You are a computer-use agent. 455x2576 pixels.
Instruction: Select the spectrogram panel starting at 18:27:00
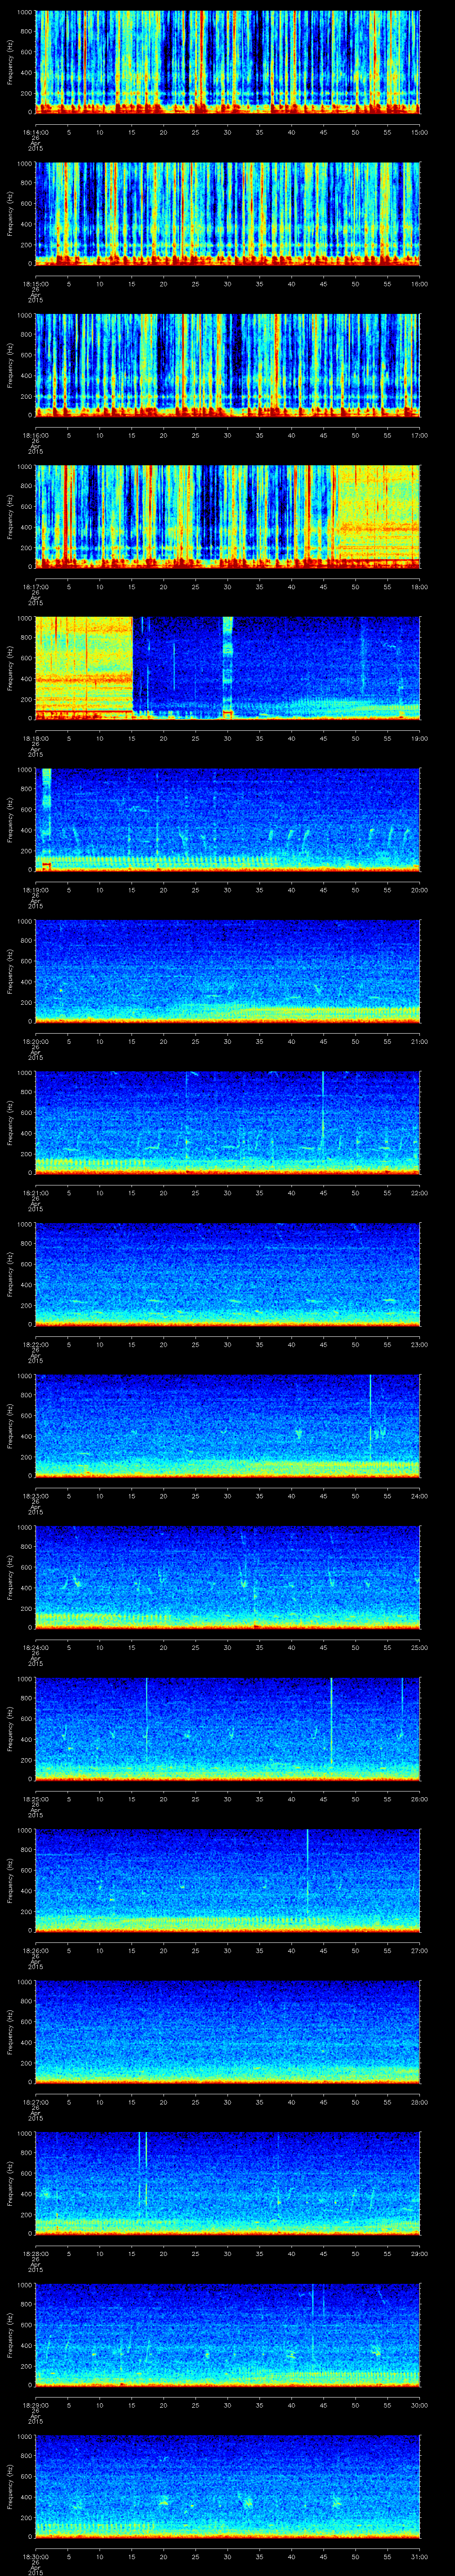[228, 2032]
